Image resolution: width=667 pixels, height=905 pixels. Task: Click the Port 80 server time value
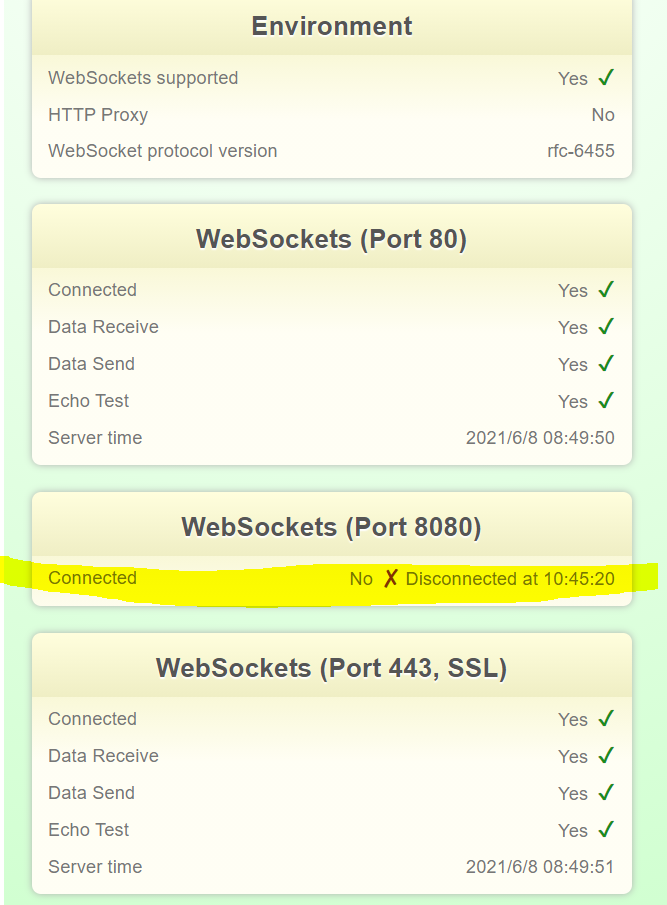[540, 438]
